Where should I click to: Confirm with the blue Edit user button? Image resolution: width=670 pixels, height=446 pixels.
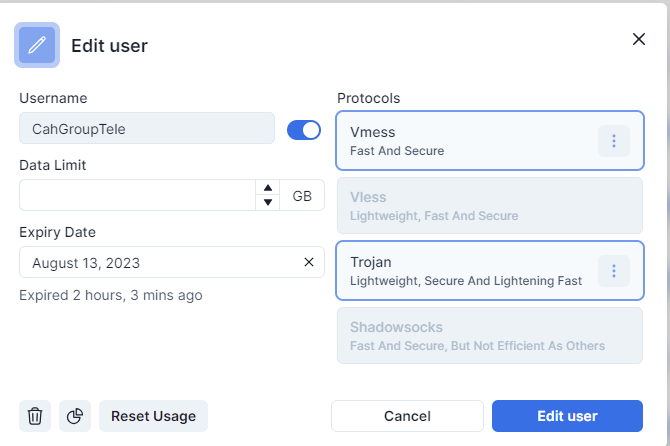tap(567, 416)
